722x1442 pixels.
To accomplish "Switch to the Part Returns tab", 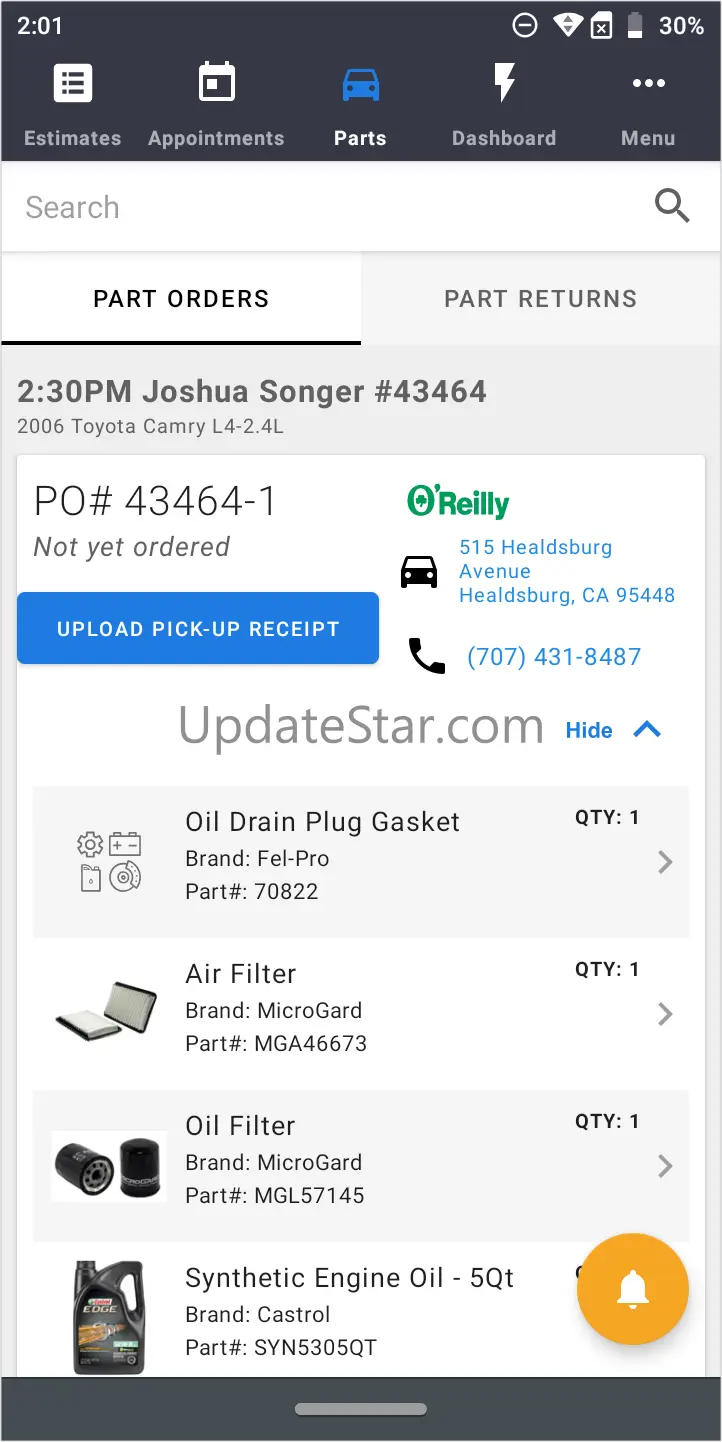I will (x=540, y=299).
